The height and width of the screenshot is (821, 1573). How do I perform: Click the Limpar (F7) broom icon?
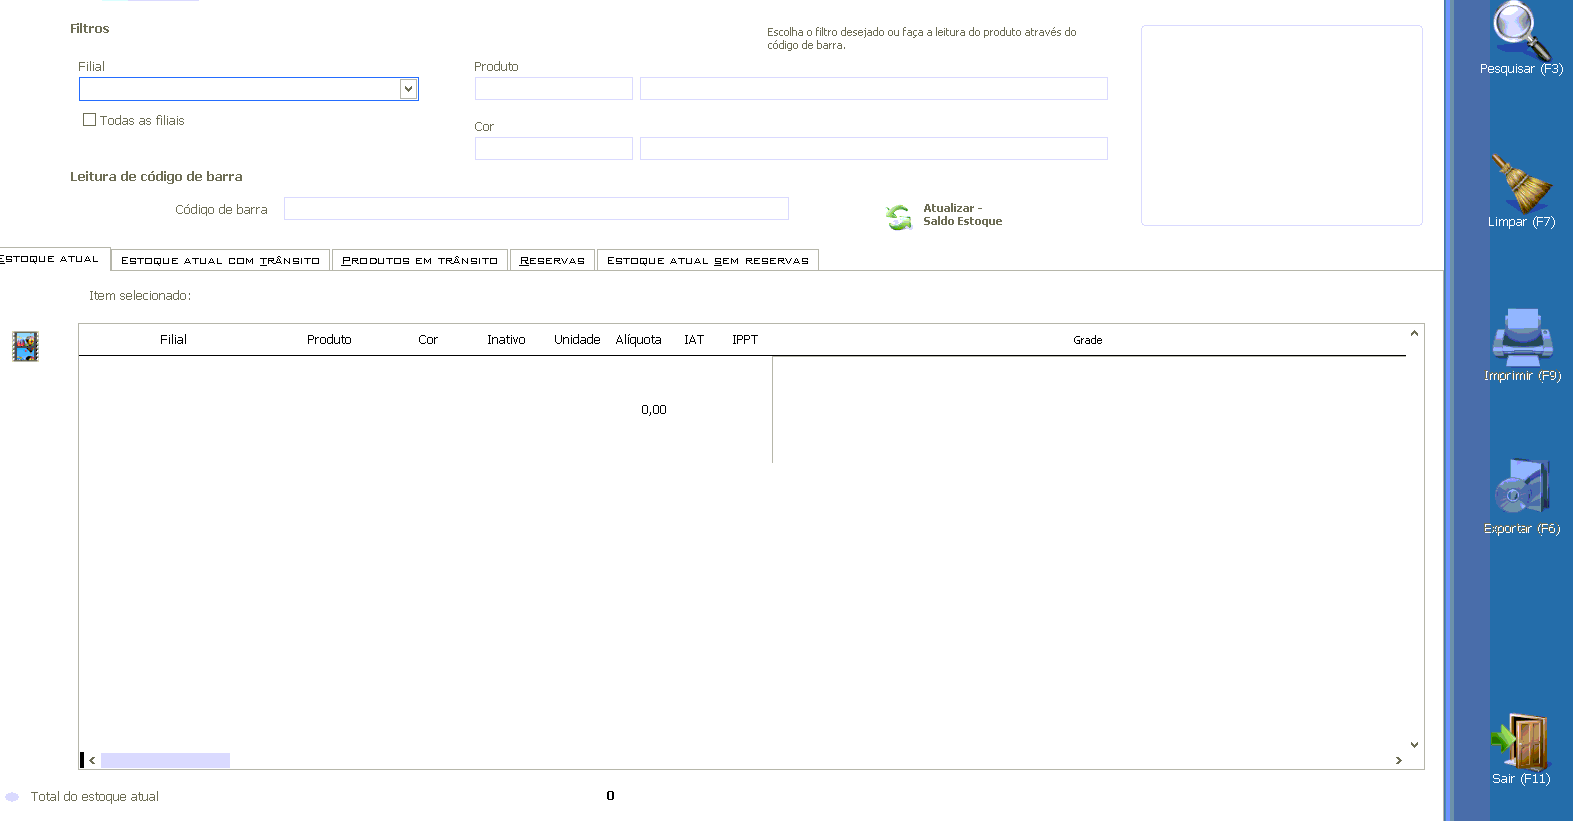point(1520,182)
